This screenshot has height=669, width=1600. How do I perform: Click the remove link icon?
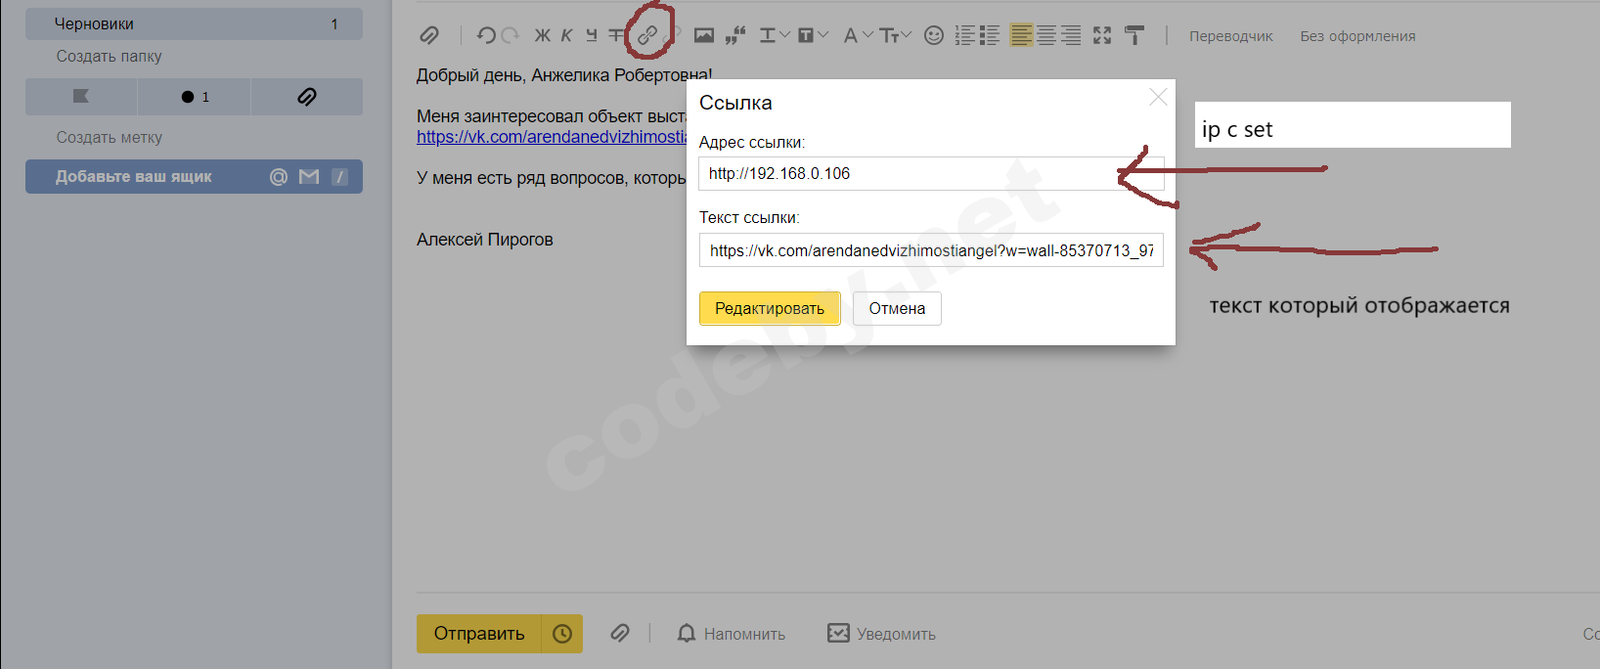point(674,35)
